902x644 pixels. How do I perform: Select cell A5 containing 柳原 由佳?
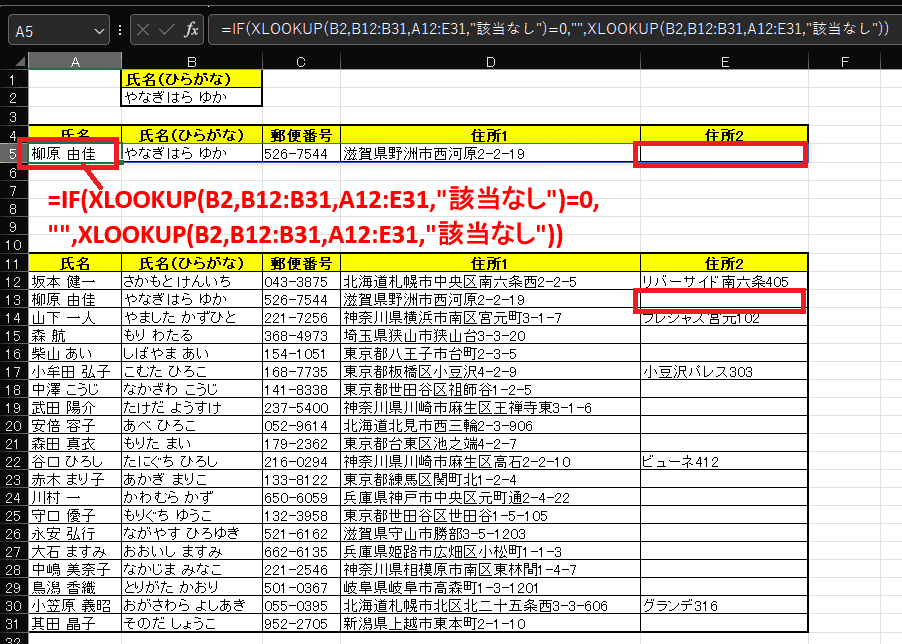coord(74,154)
